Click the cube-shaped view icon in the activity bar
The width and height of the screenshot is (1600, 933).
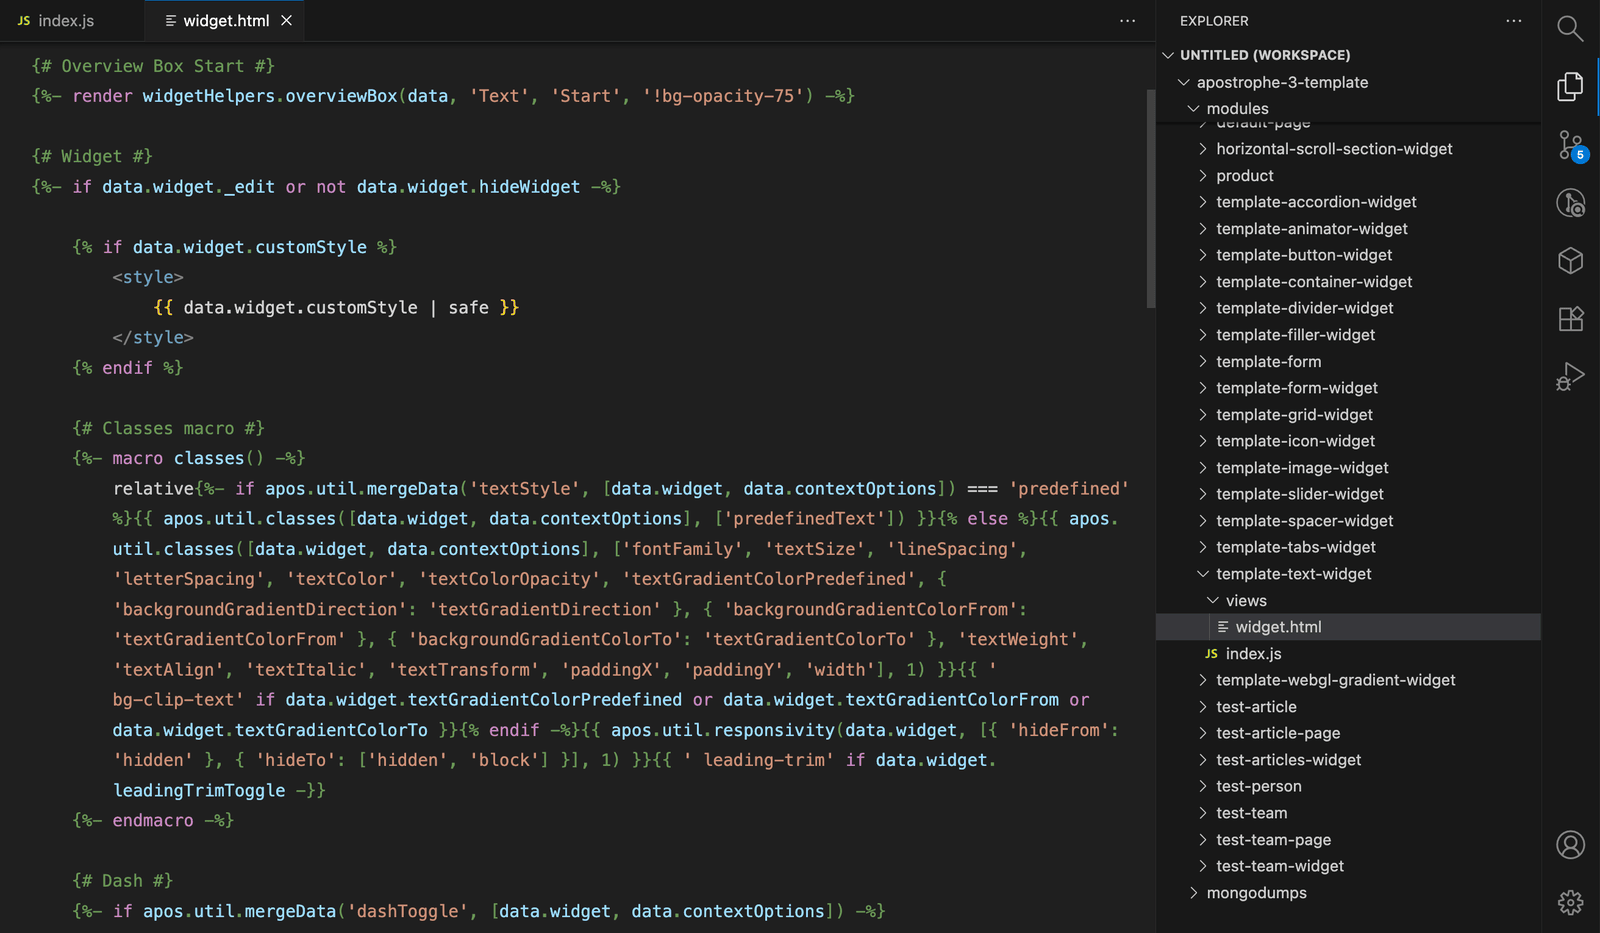click(x=1570, y=260)
